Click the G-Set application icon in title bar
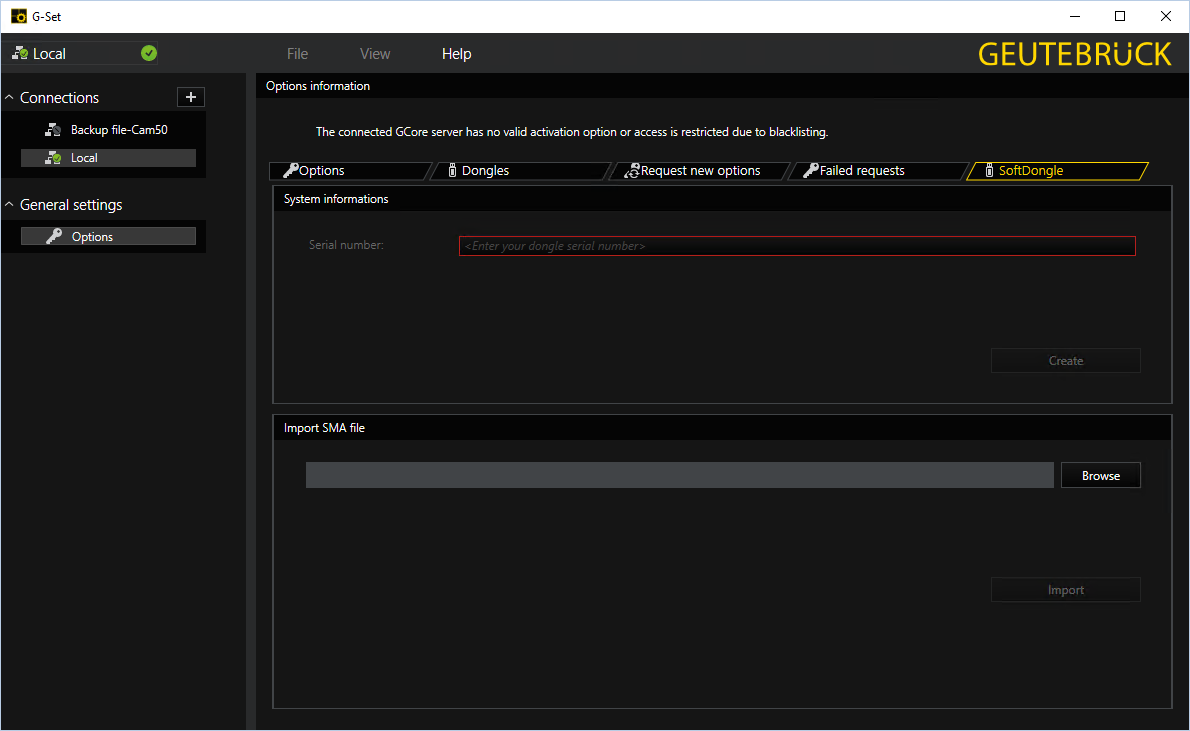This screenshot has width=1190, height=731. point(18,16)
